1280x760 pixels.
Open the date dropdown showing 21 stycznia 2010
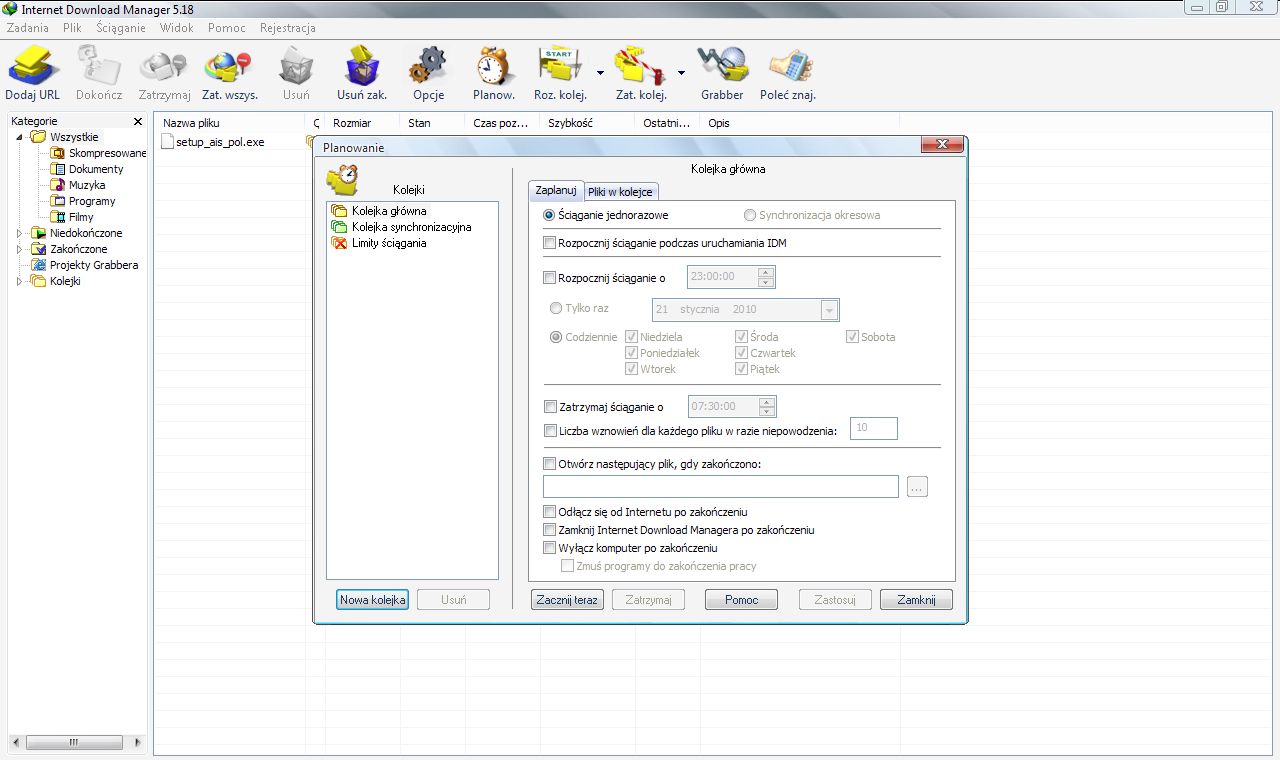tap(829, 310)
